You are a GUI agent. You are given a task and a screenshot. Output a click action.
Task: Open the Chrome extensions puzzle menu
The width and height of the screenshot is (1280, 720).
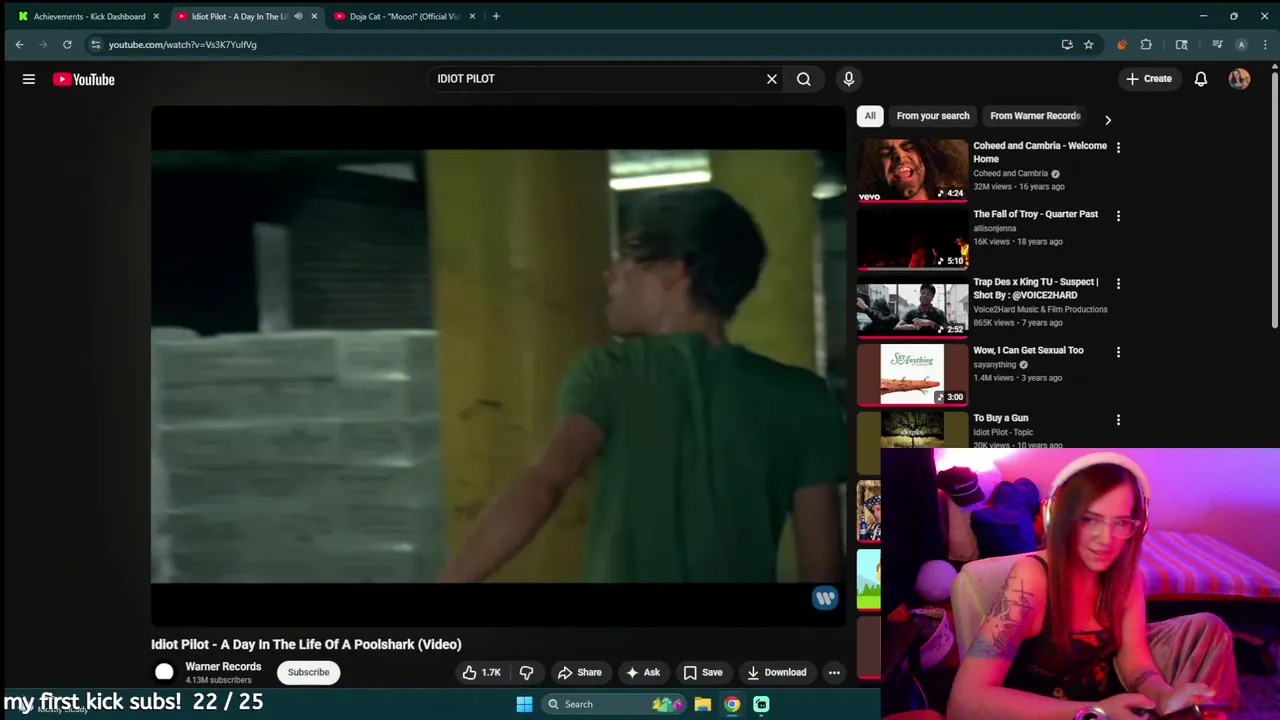point(1146,44)
